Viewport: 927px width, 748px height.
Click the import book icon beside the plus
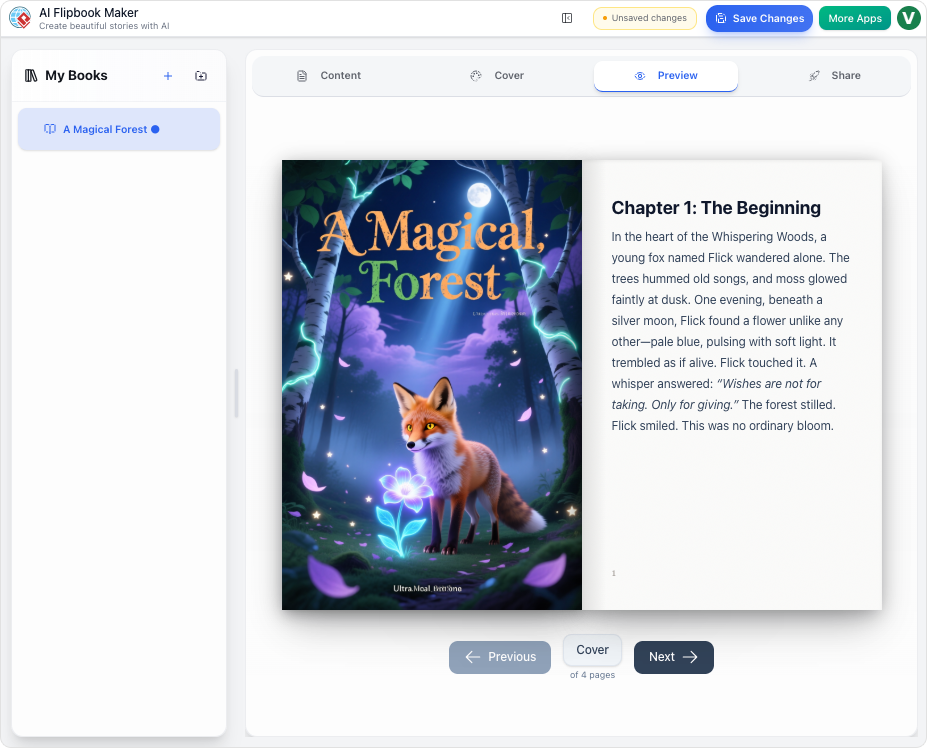[x=200, y=75]
